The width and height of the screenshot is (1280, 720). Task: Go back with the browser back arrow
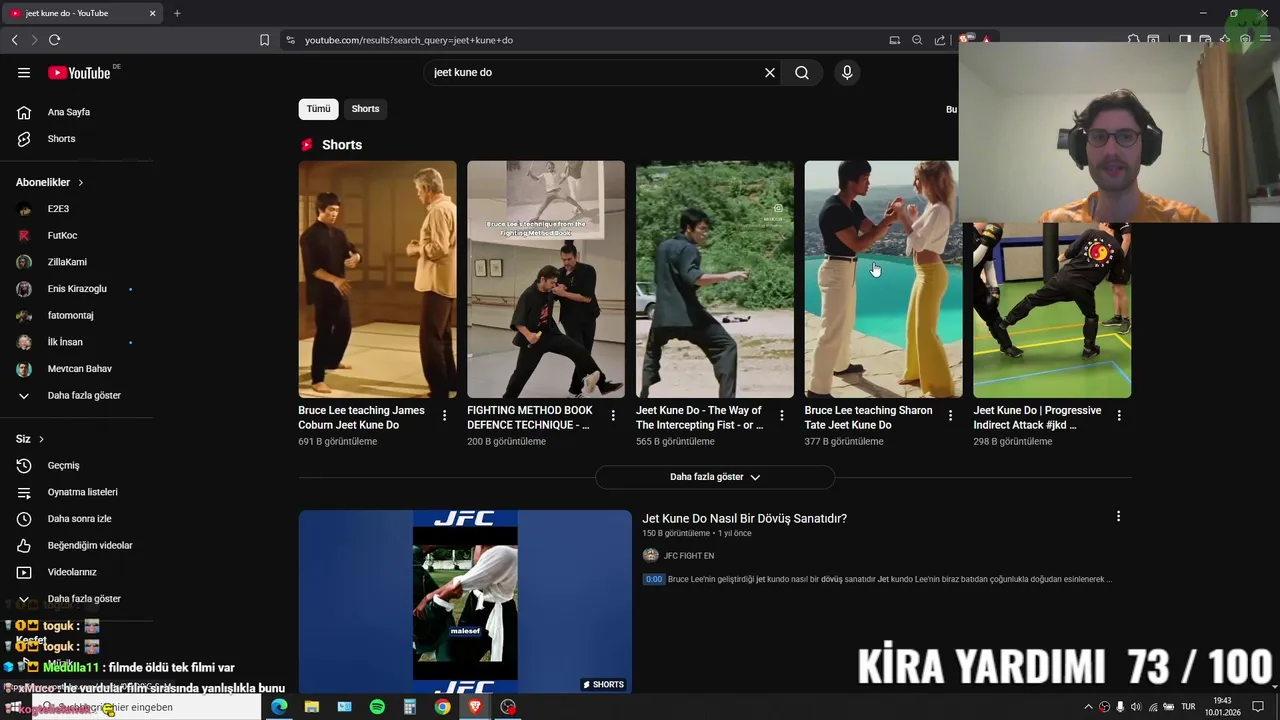[15, 40]
